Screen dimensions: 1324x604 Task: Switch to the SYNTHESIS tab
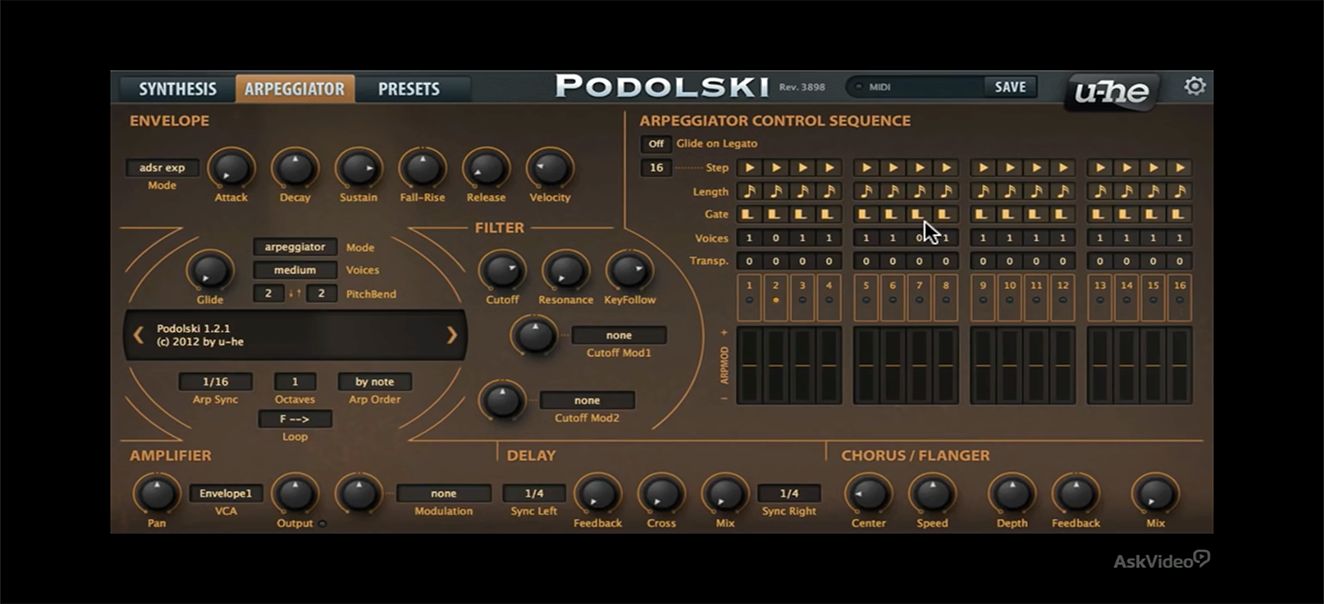click(x=177, y=89)
